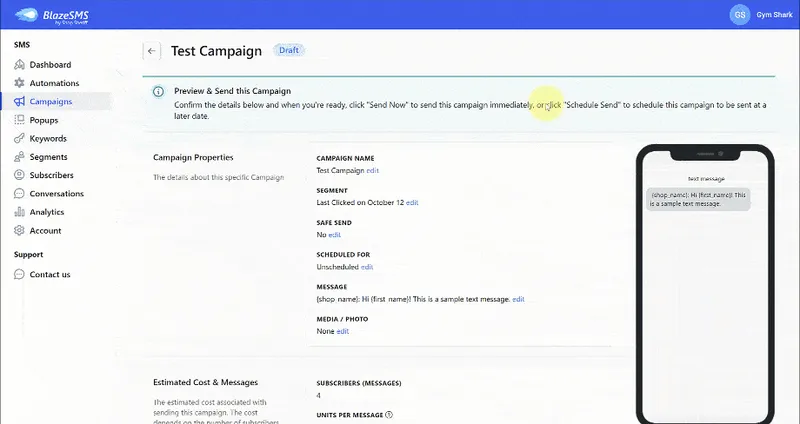
Task: Click the Gym Shark account name
Action: pos(774,15)
